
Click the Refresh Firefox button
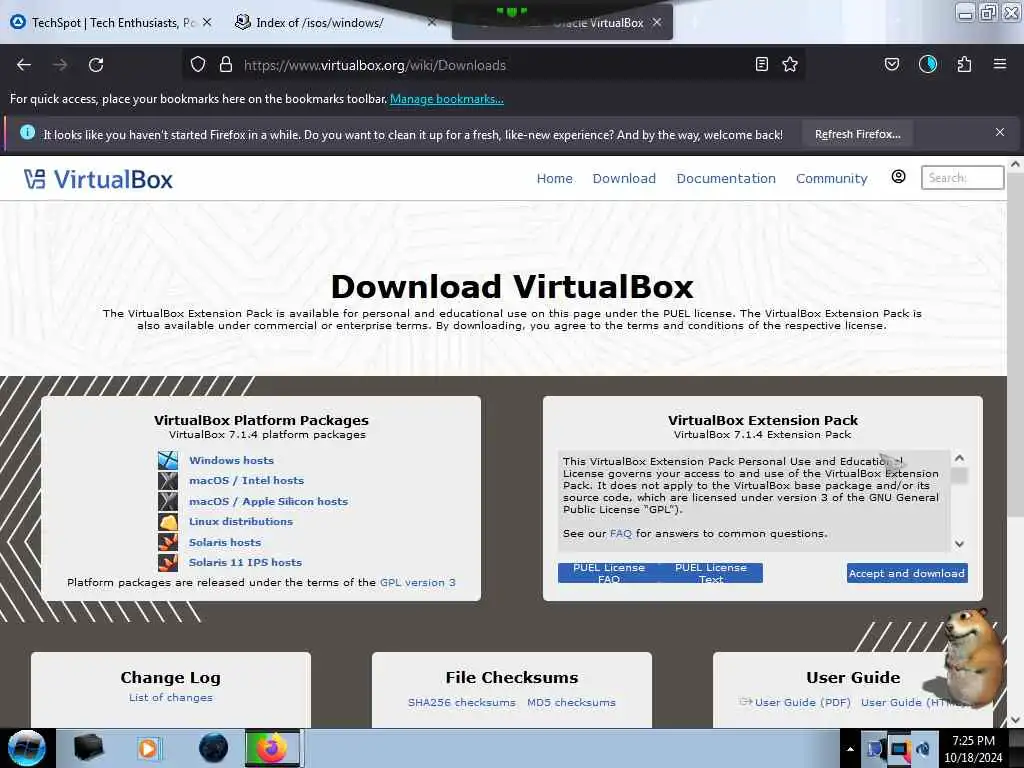click(x=857, y=134)
